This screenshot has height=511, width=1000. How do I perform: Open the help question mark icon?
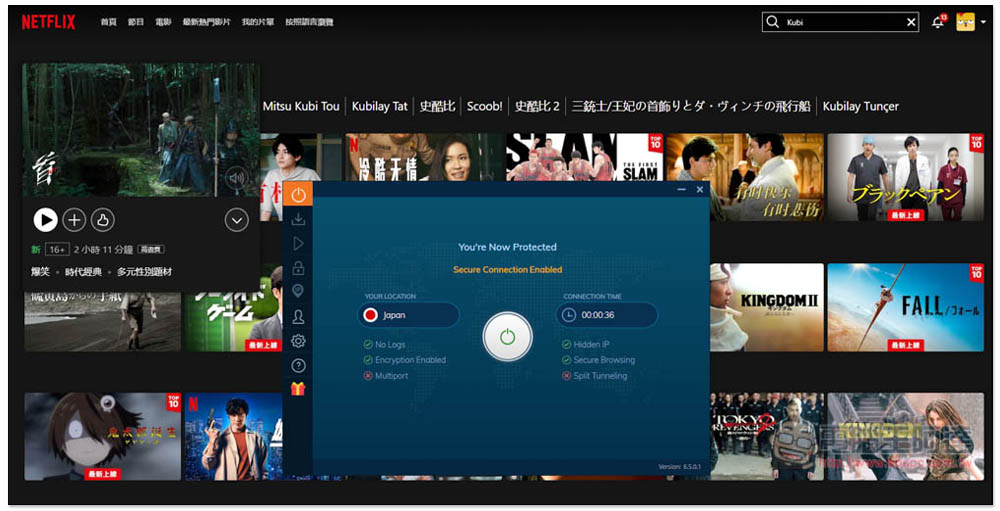298,366
